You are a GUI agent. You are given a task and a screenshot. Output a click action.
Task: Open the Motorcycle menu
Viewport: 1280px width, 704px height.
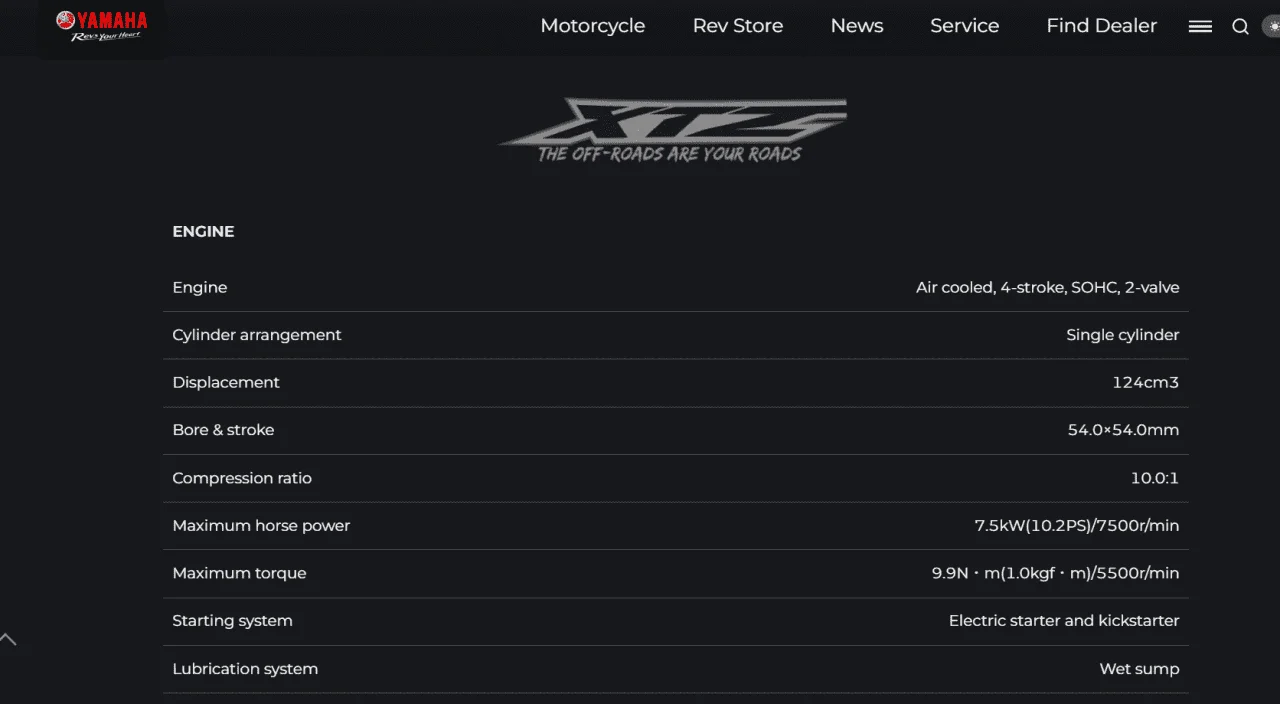(593, 26)
